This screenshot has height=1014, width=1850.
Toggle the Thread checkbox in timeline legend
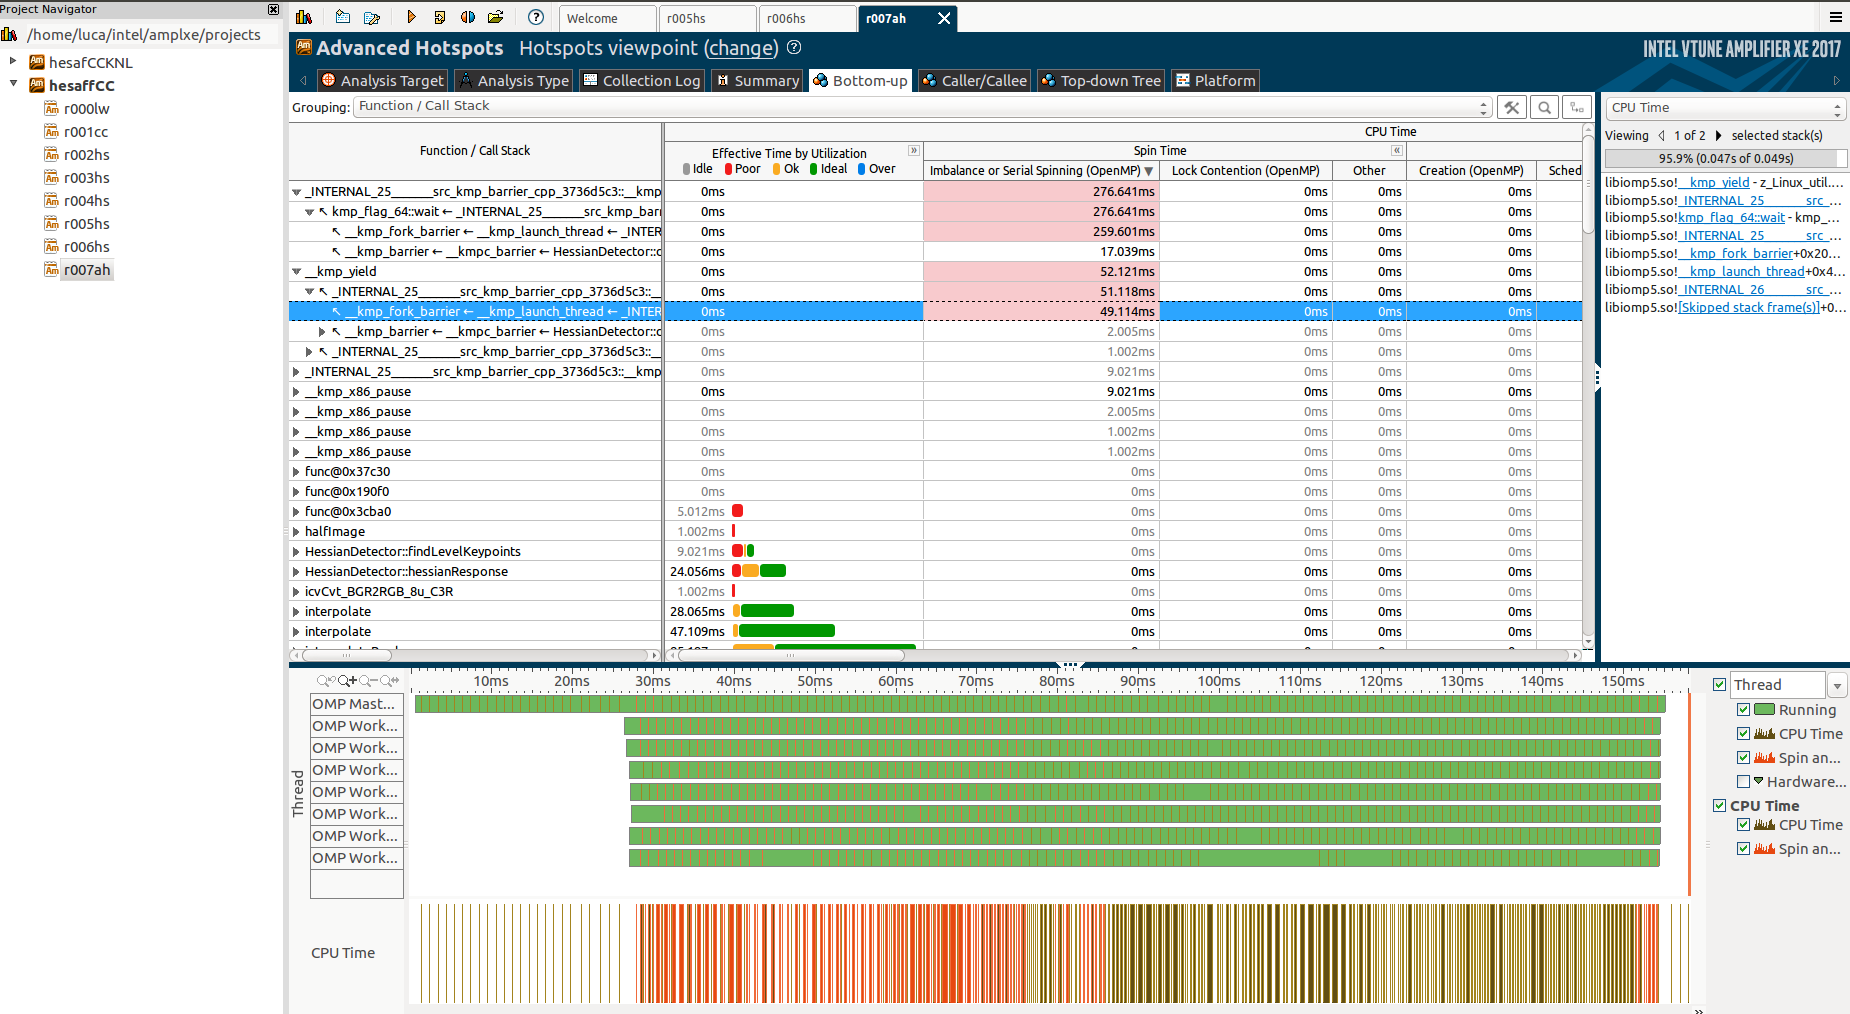1720,685
